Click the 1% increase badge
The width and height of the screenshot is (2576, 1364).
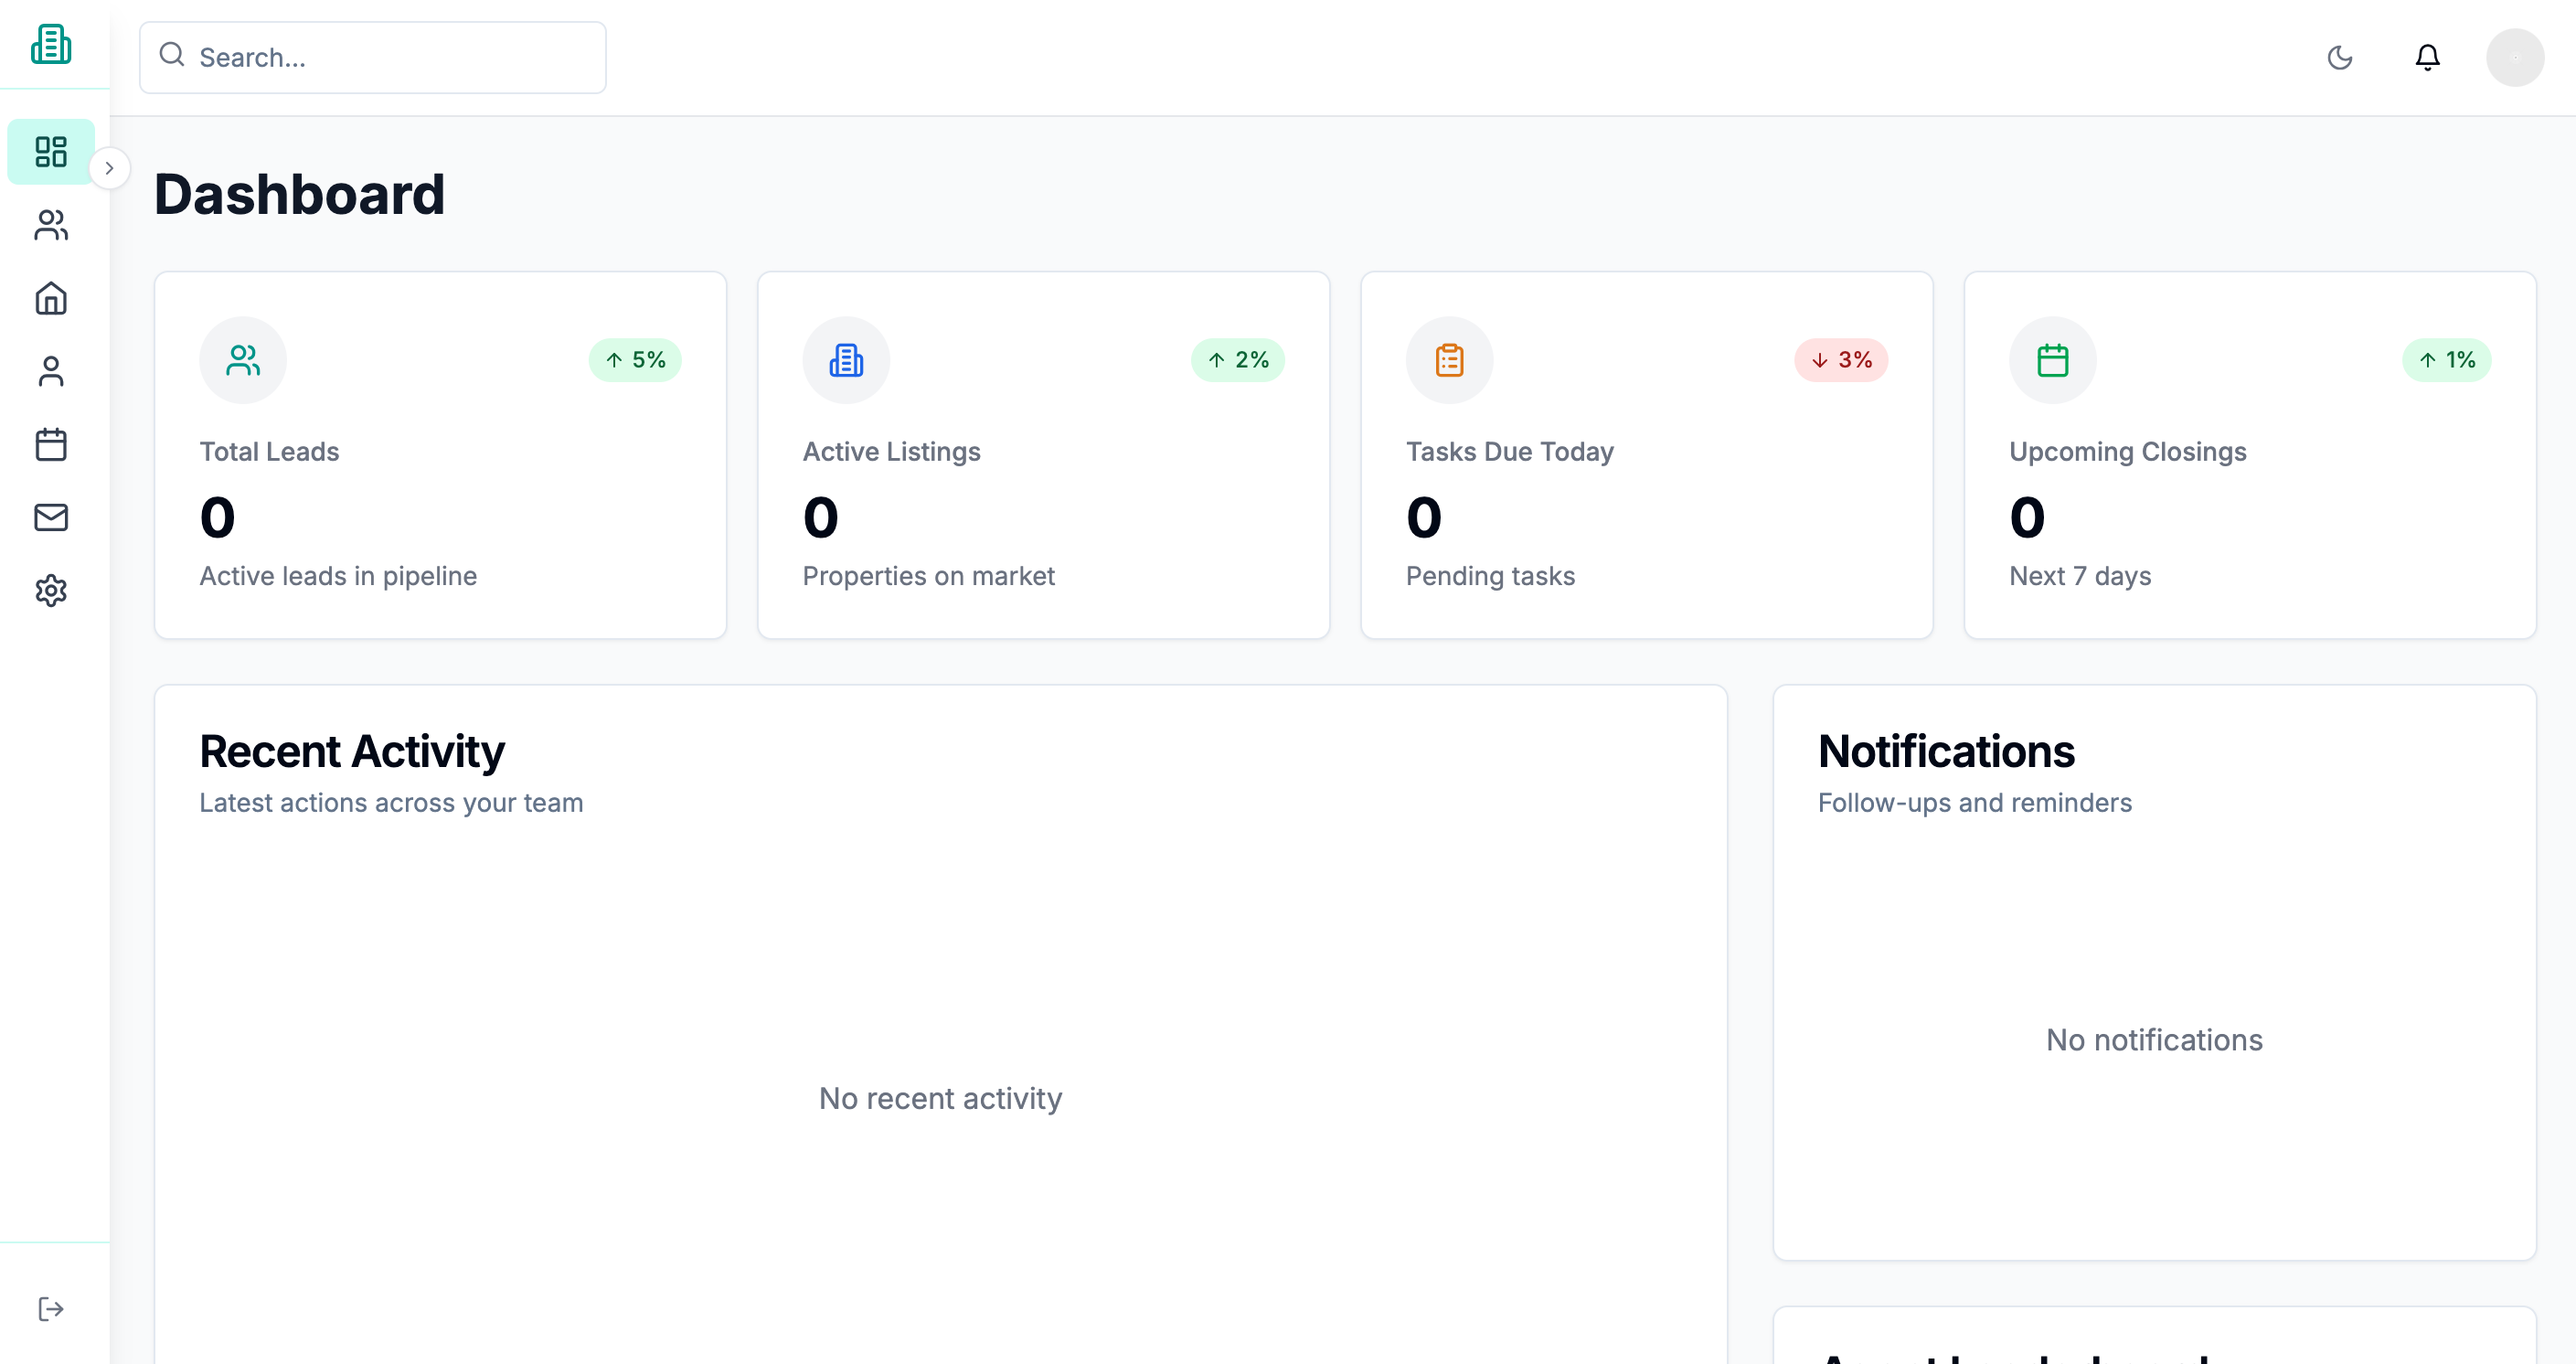tap(2447, 360)
